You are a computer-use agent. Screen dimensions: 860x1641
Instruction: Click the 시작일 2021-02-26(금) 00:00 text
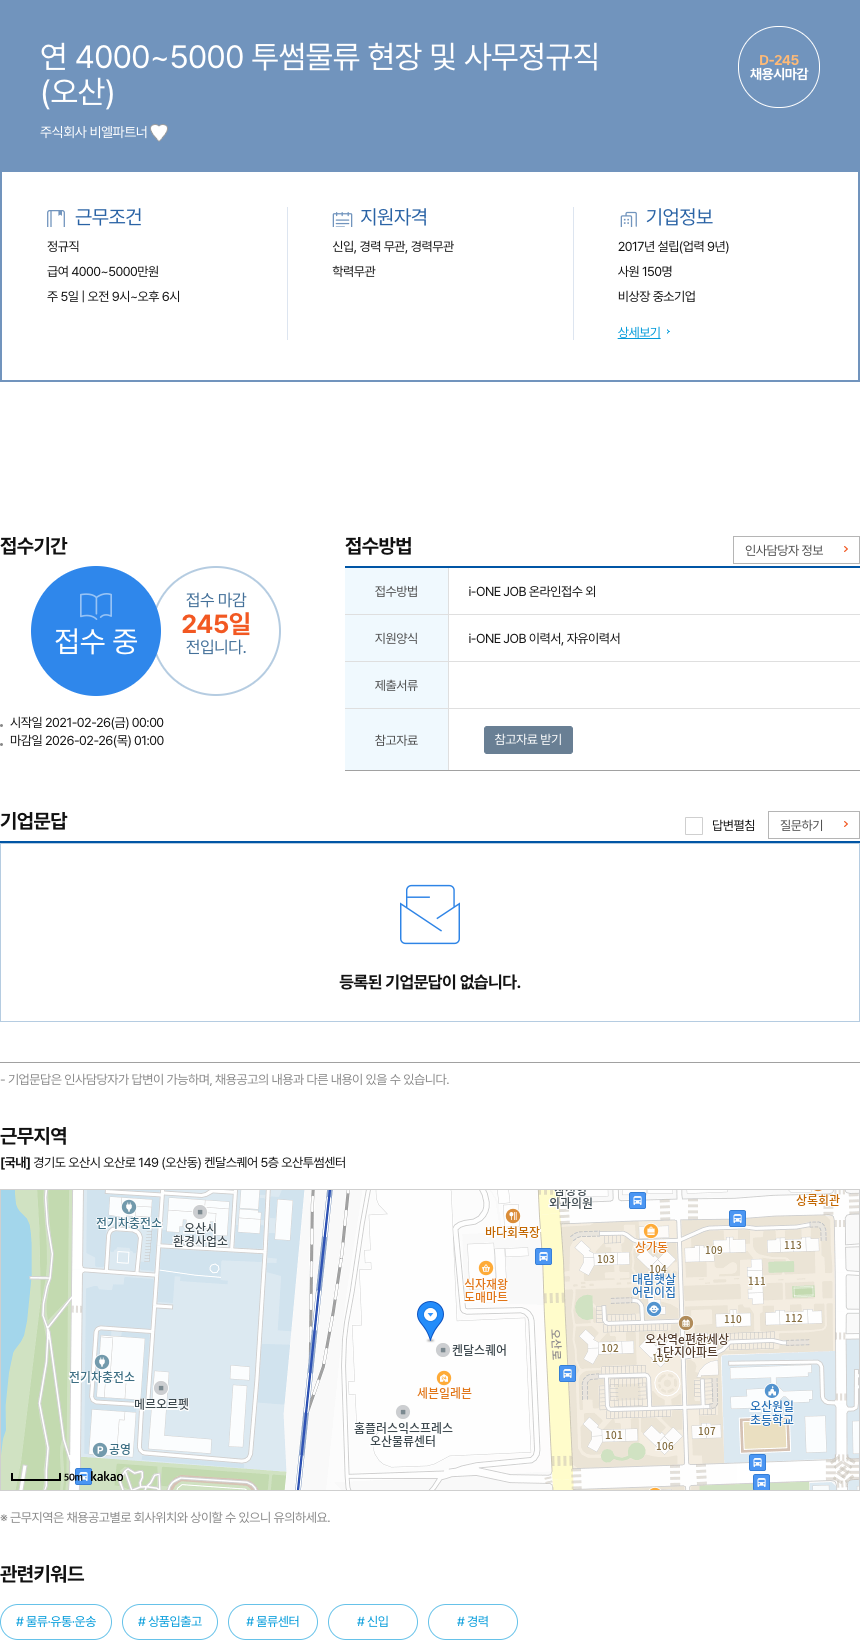coord(87,723)
